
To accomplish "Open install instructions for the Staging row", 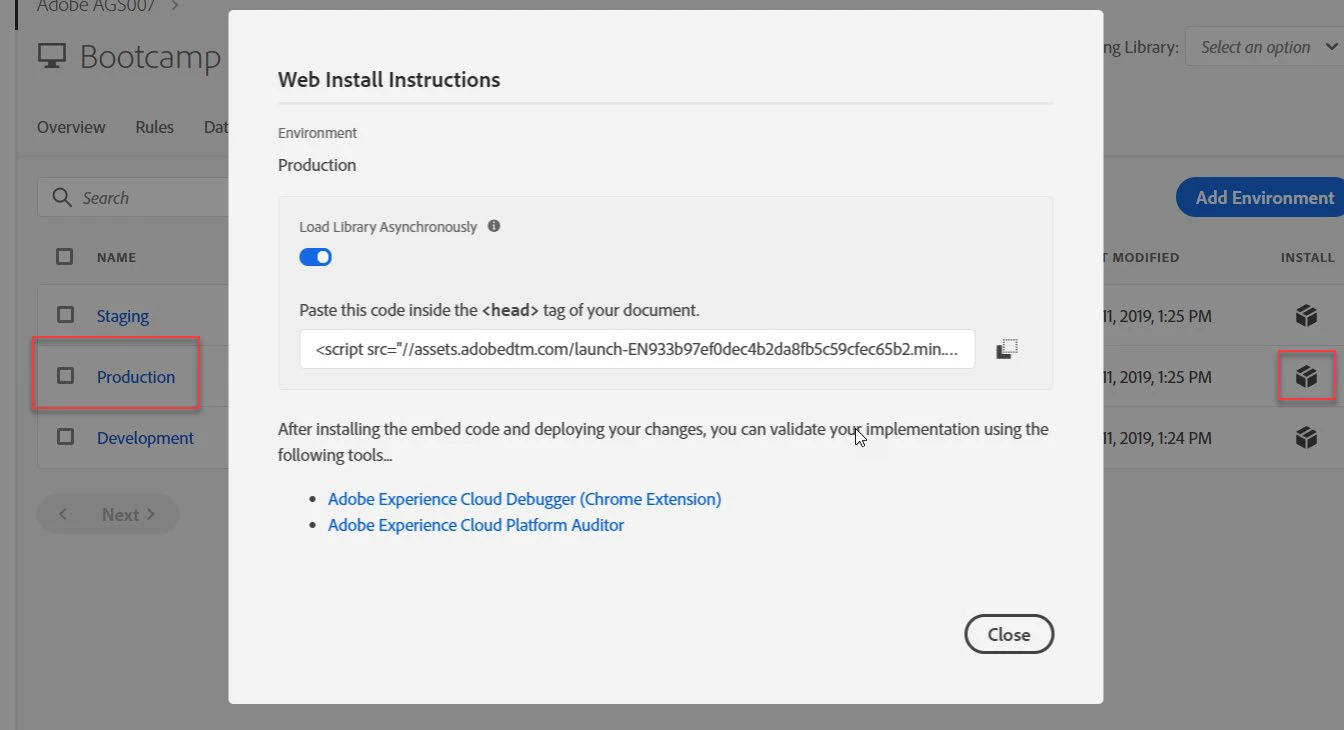I will click(1306, 316).
